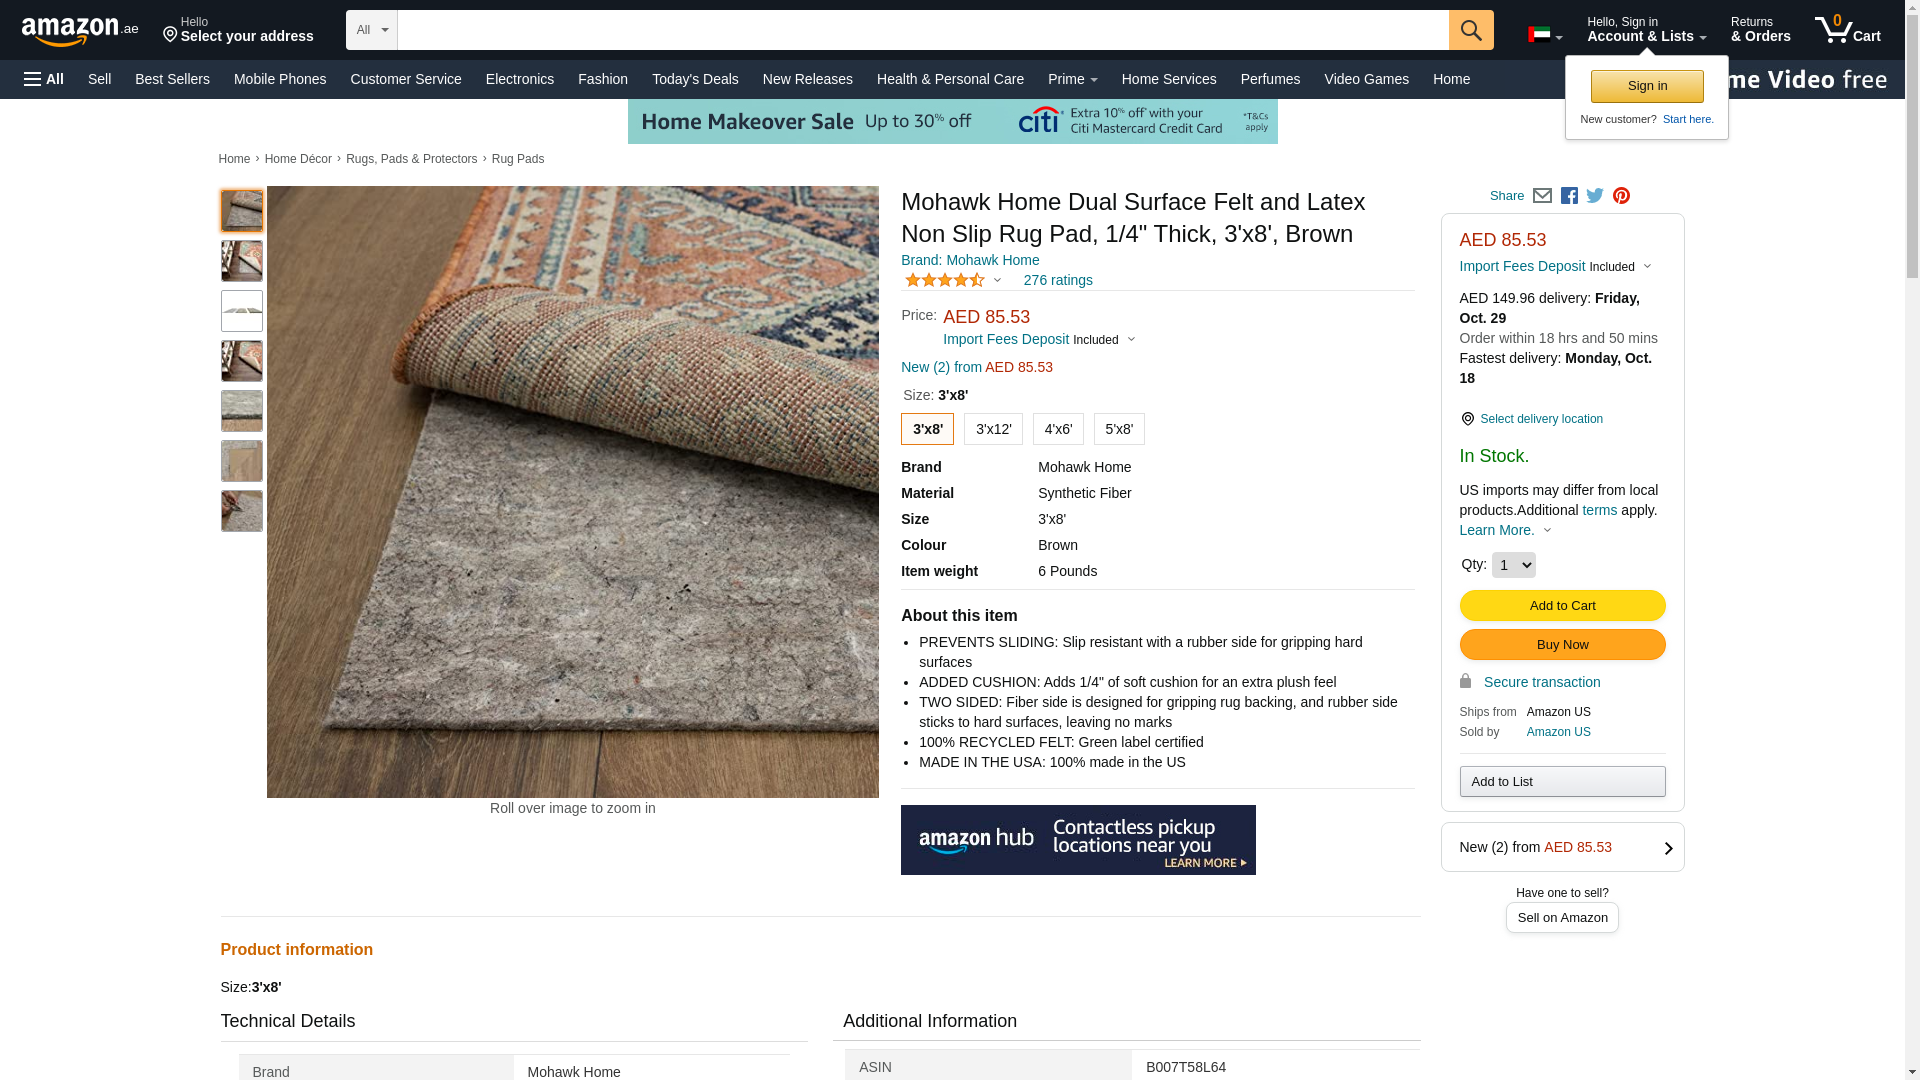Share product via email icon
1920x1080 pixels.
pos(1542,196)
